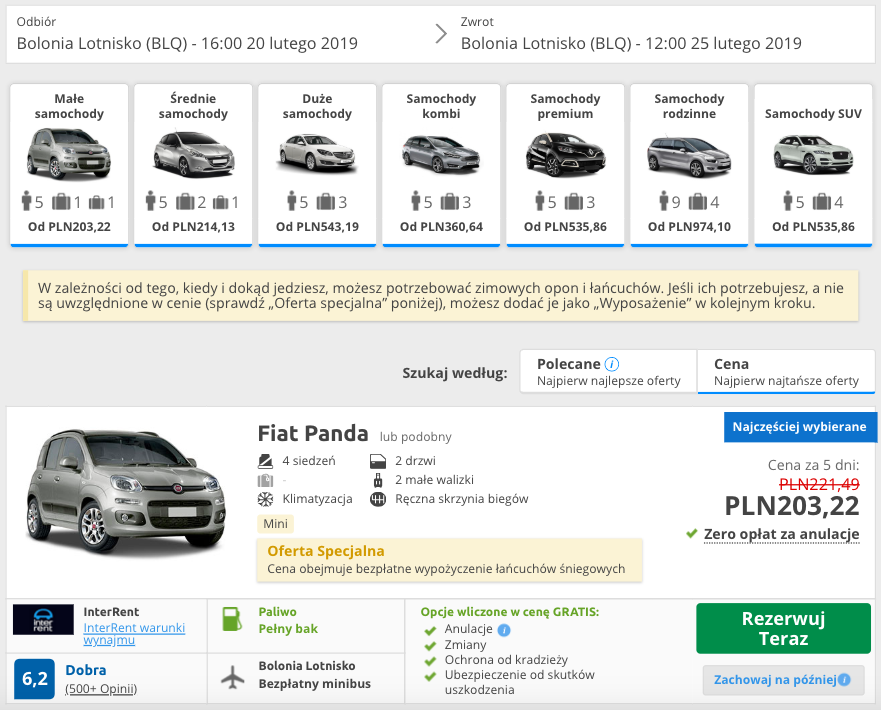Select the Samochody premium category card
This screenshot has width=881, height=710.
pos(565,165)
